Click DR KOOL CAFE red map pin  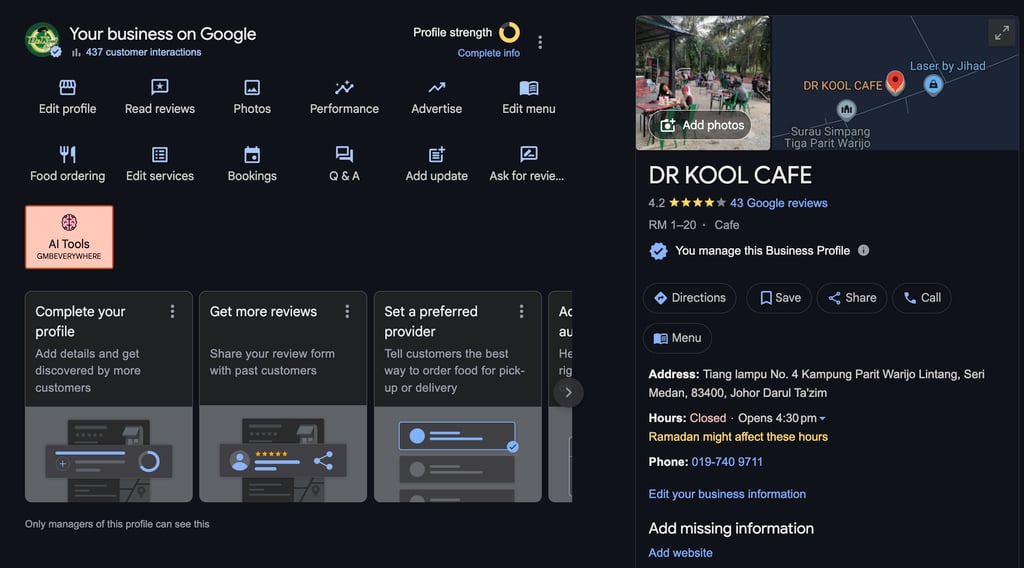click(895, 83)
